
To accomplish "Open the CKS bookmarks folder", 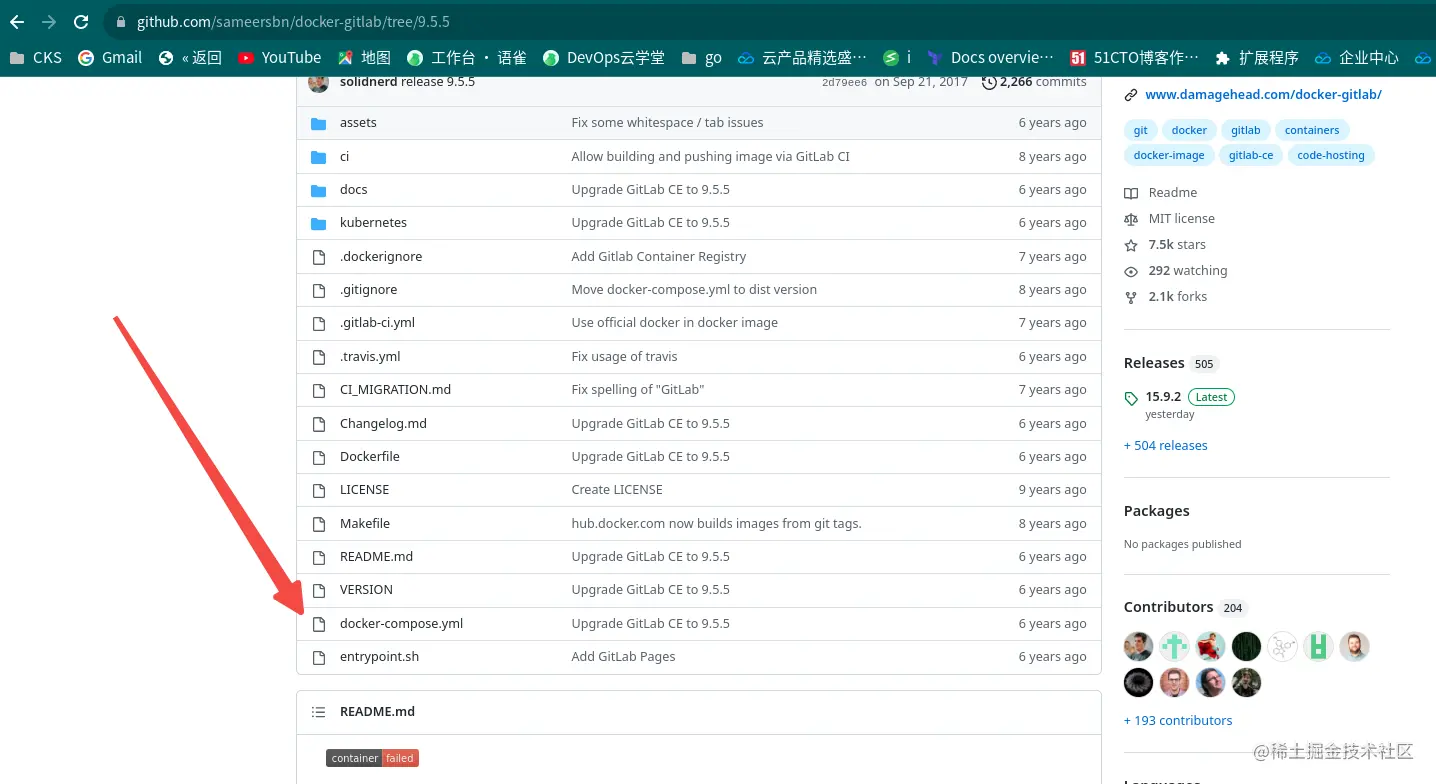I will [x=35, y=58].
